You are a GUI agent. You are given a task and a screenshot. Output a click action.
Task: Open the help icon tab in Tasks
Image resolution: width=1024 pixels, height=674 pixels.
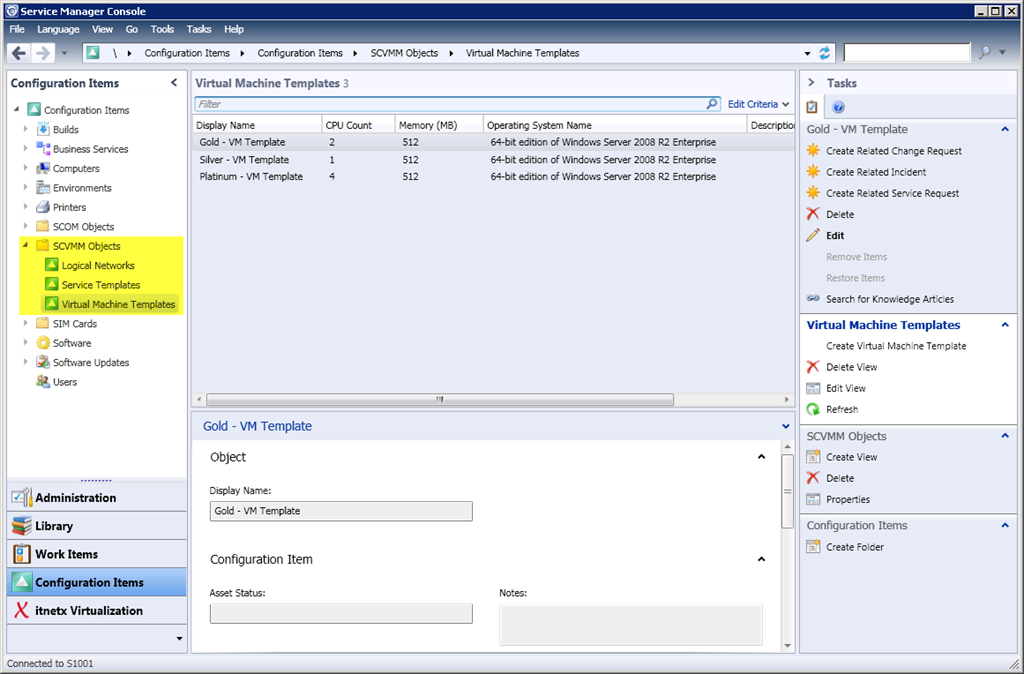pos(839,107)
